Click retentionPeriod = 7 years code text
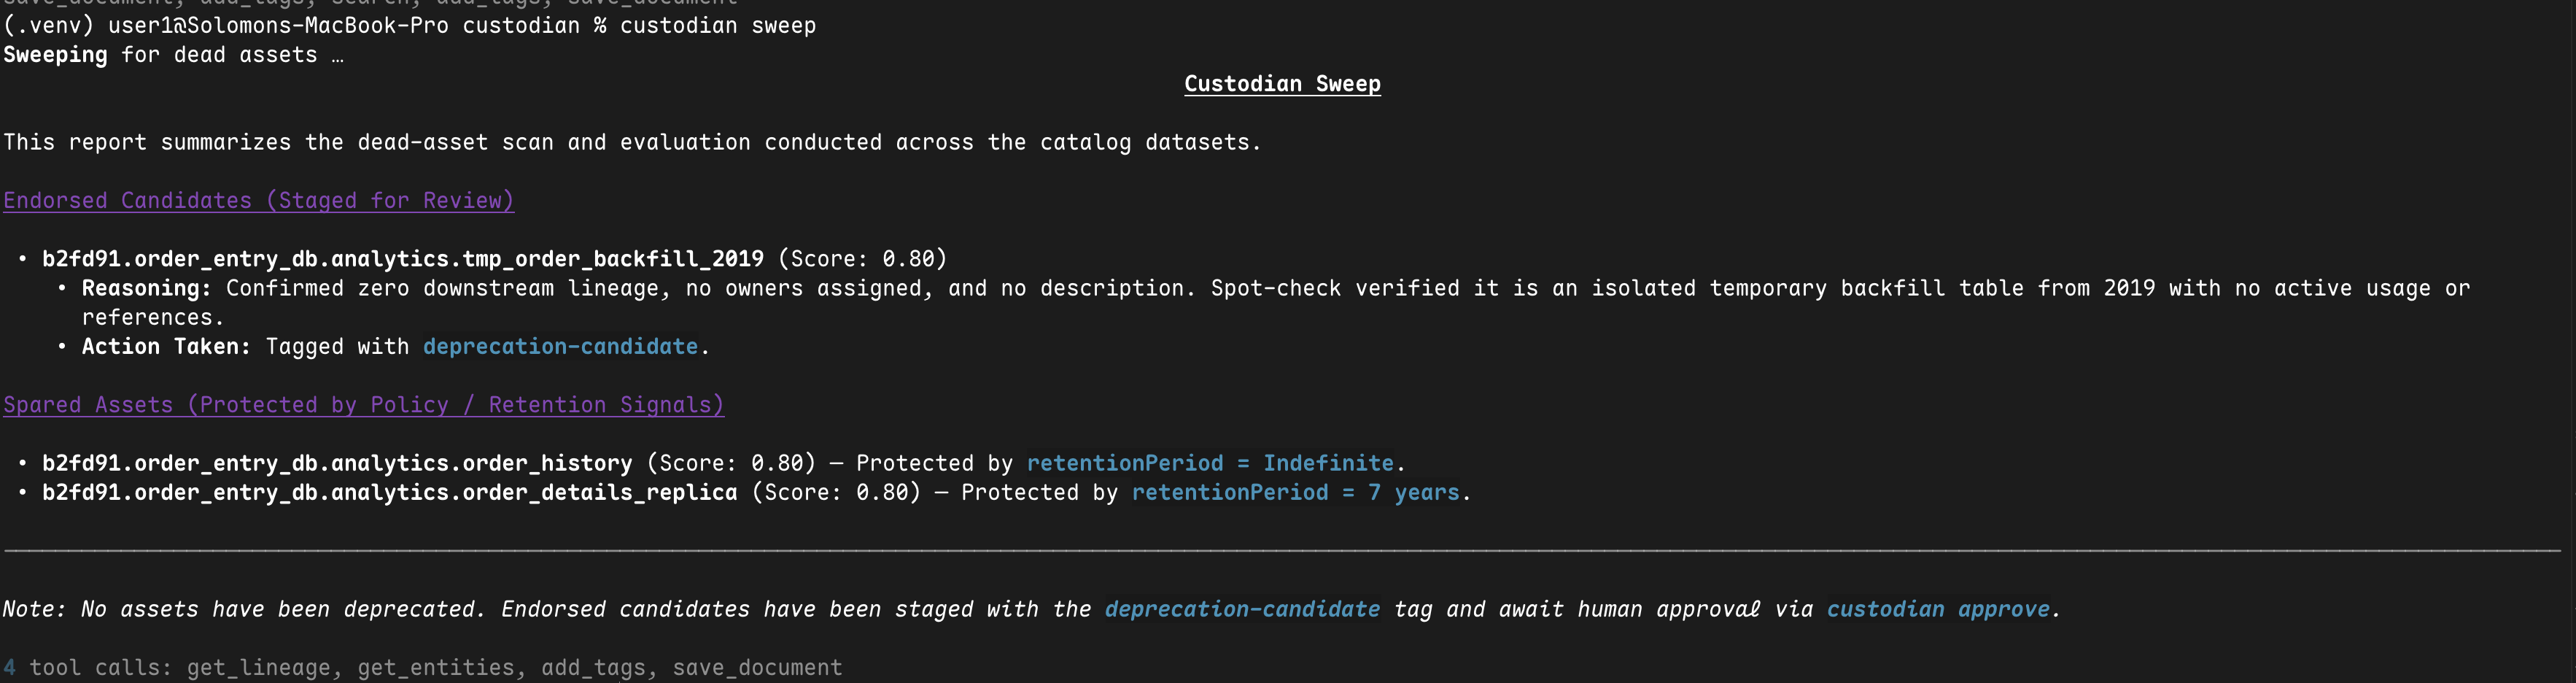This screenshot has height=683, width=2576. [x=1295, y=493]
